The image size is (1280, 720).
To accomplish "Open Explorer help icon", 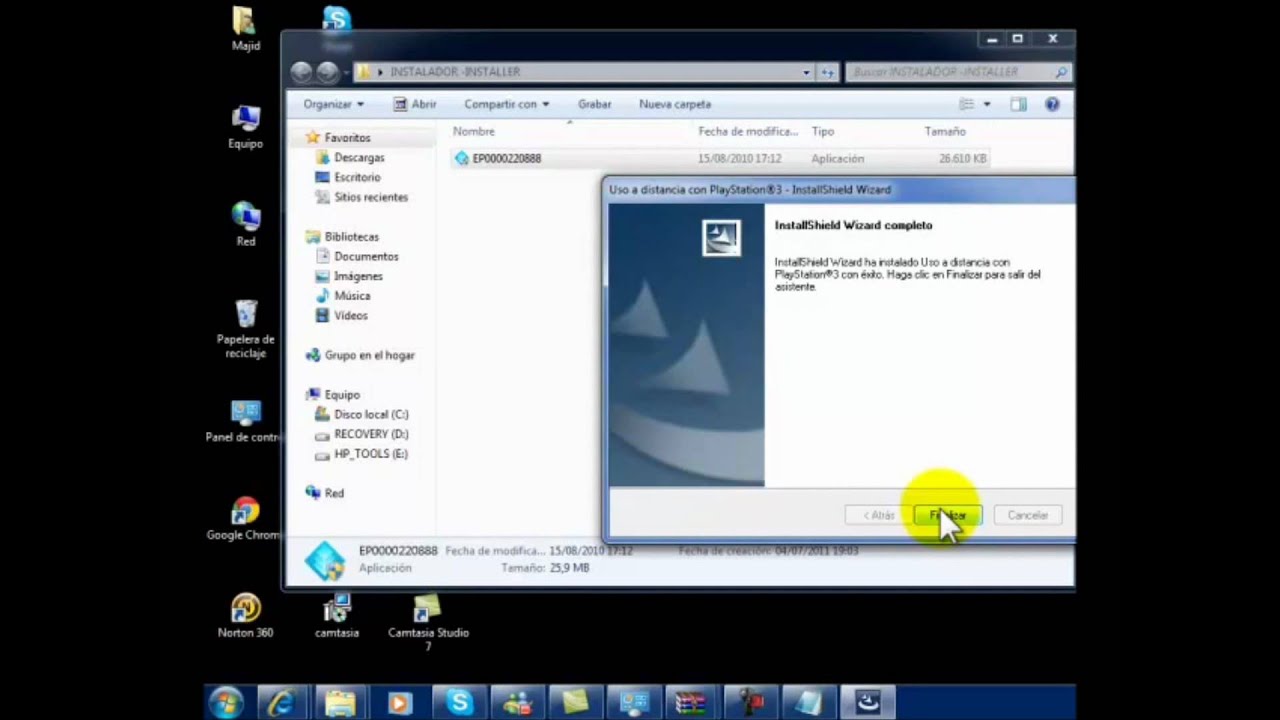I will 1052,104.
